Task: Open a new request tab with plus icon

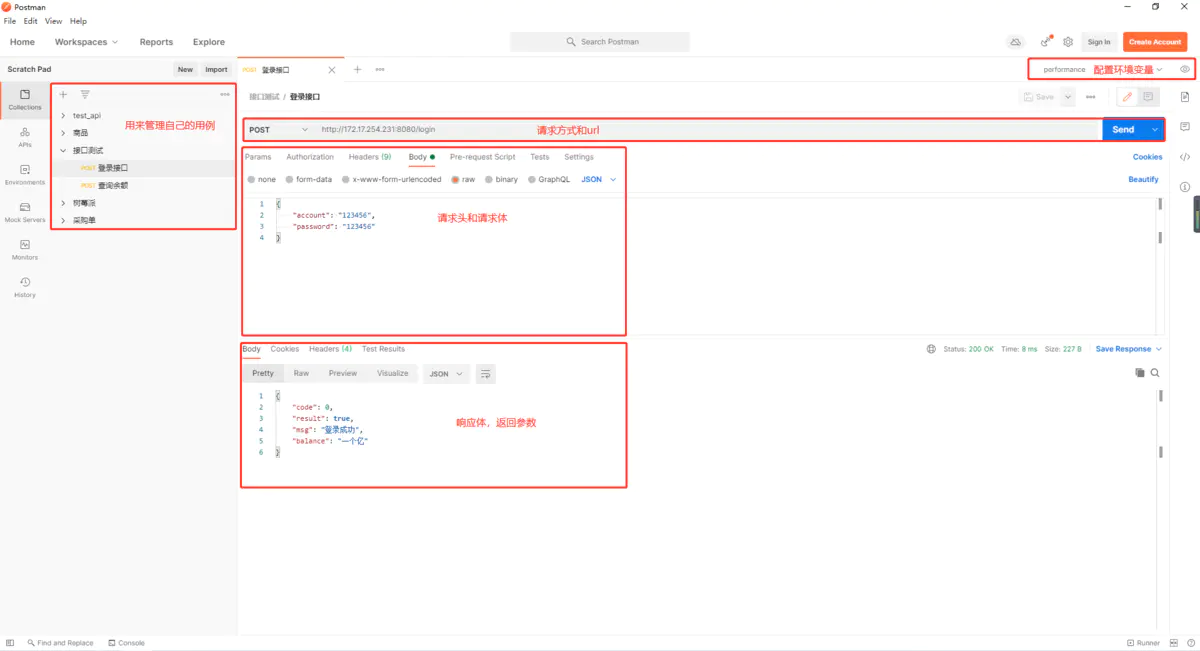Action: click(x=357, y=69)
